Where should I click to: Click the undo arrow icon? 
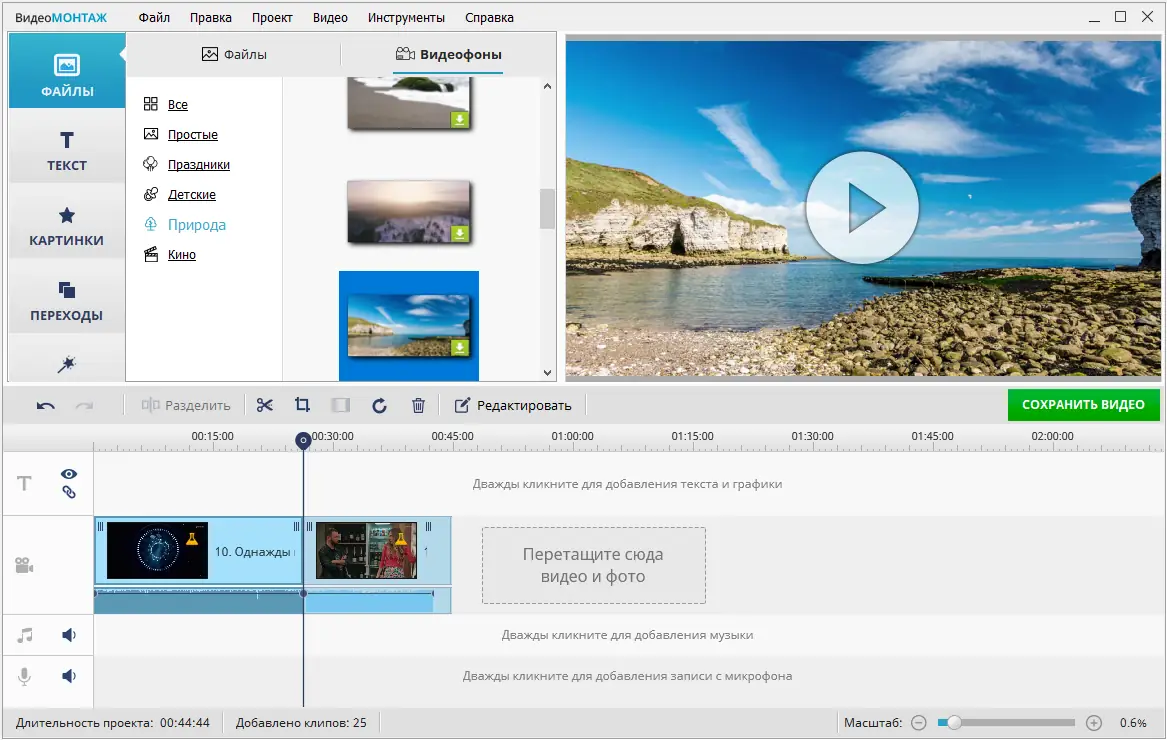click(x=46, y=405)
